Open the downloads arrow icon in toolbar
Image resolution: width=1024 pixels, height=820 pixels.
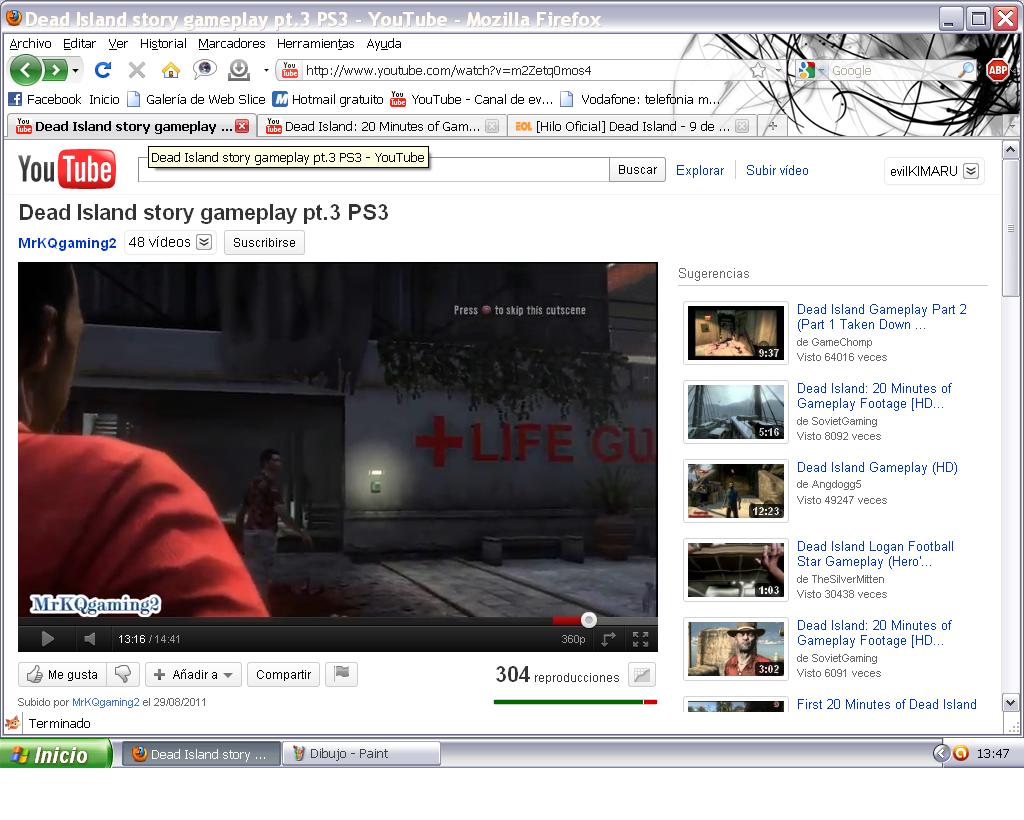(x=239, y=70)
